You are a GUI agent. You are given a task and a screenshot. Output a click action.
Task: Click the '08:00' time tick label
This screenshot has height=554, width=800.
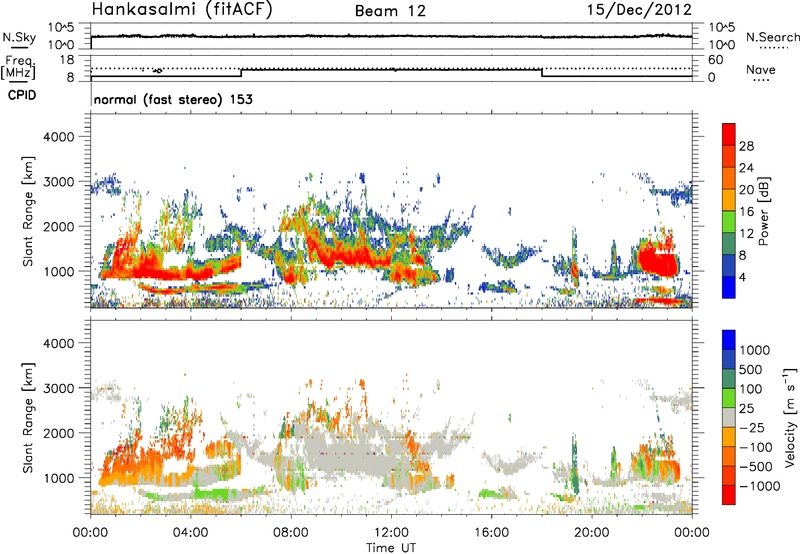coord(290,533)
